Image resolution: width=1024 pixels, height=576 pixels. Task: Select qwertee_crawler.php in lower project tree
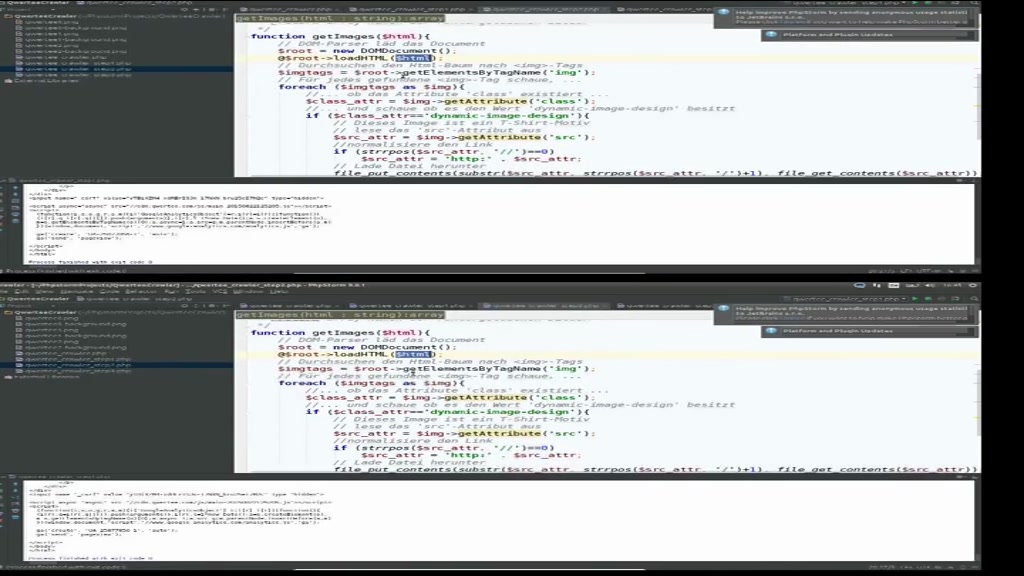[x=68, y=353]
